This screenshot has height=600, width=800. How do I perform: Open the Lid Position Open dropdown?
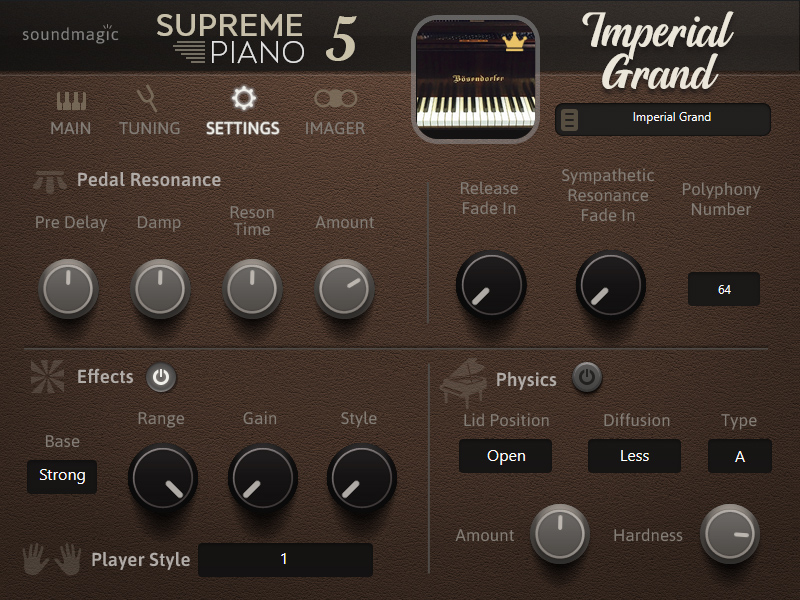click(x=506, y=456)
